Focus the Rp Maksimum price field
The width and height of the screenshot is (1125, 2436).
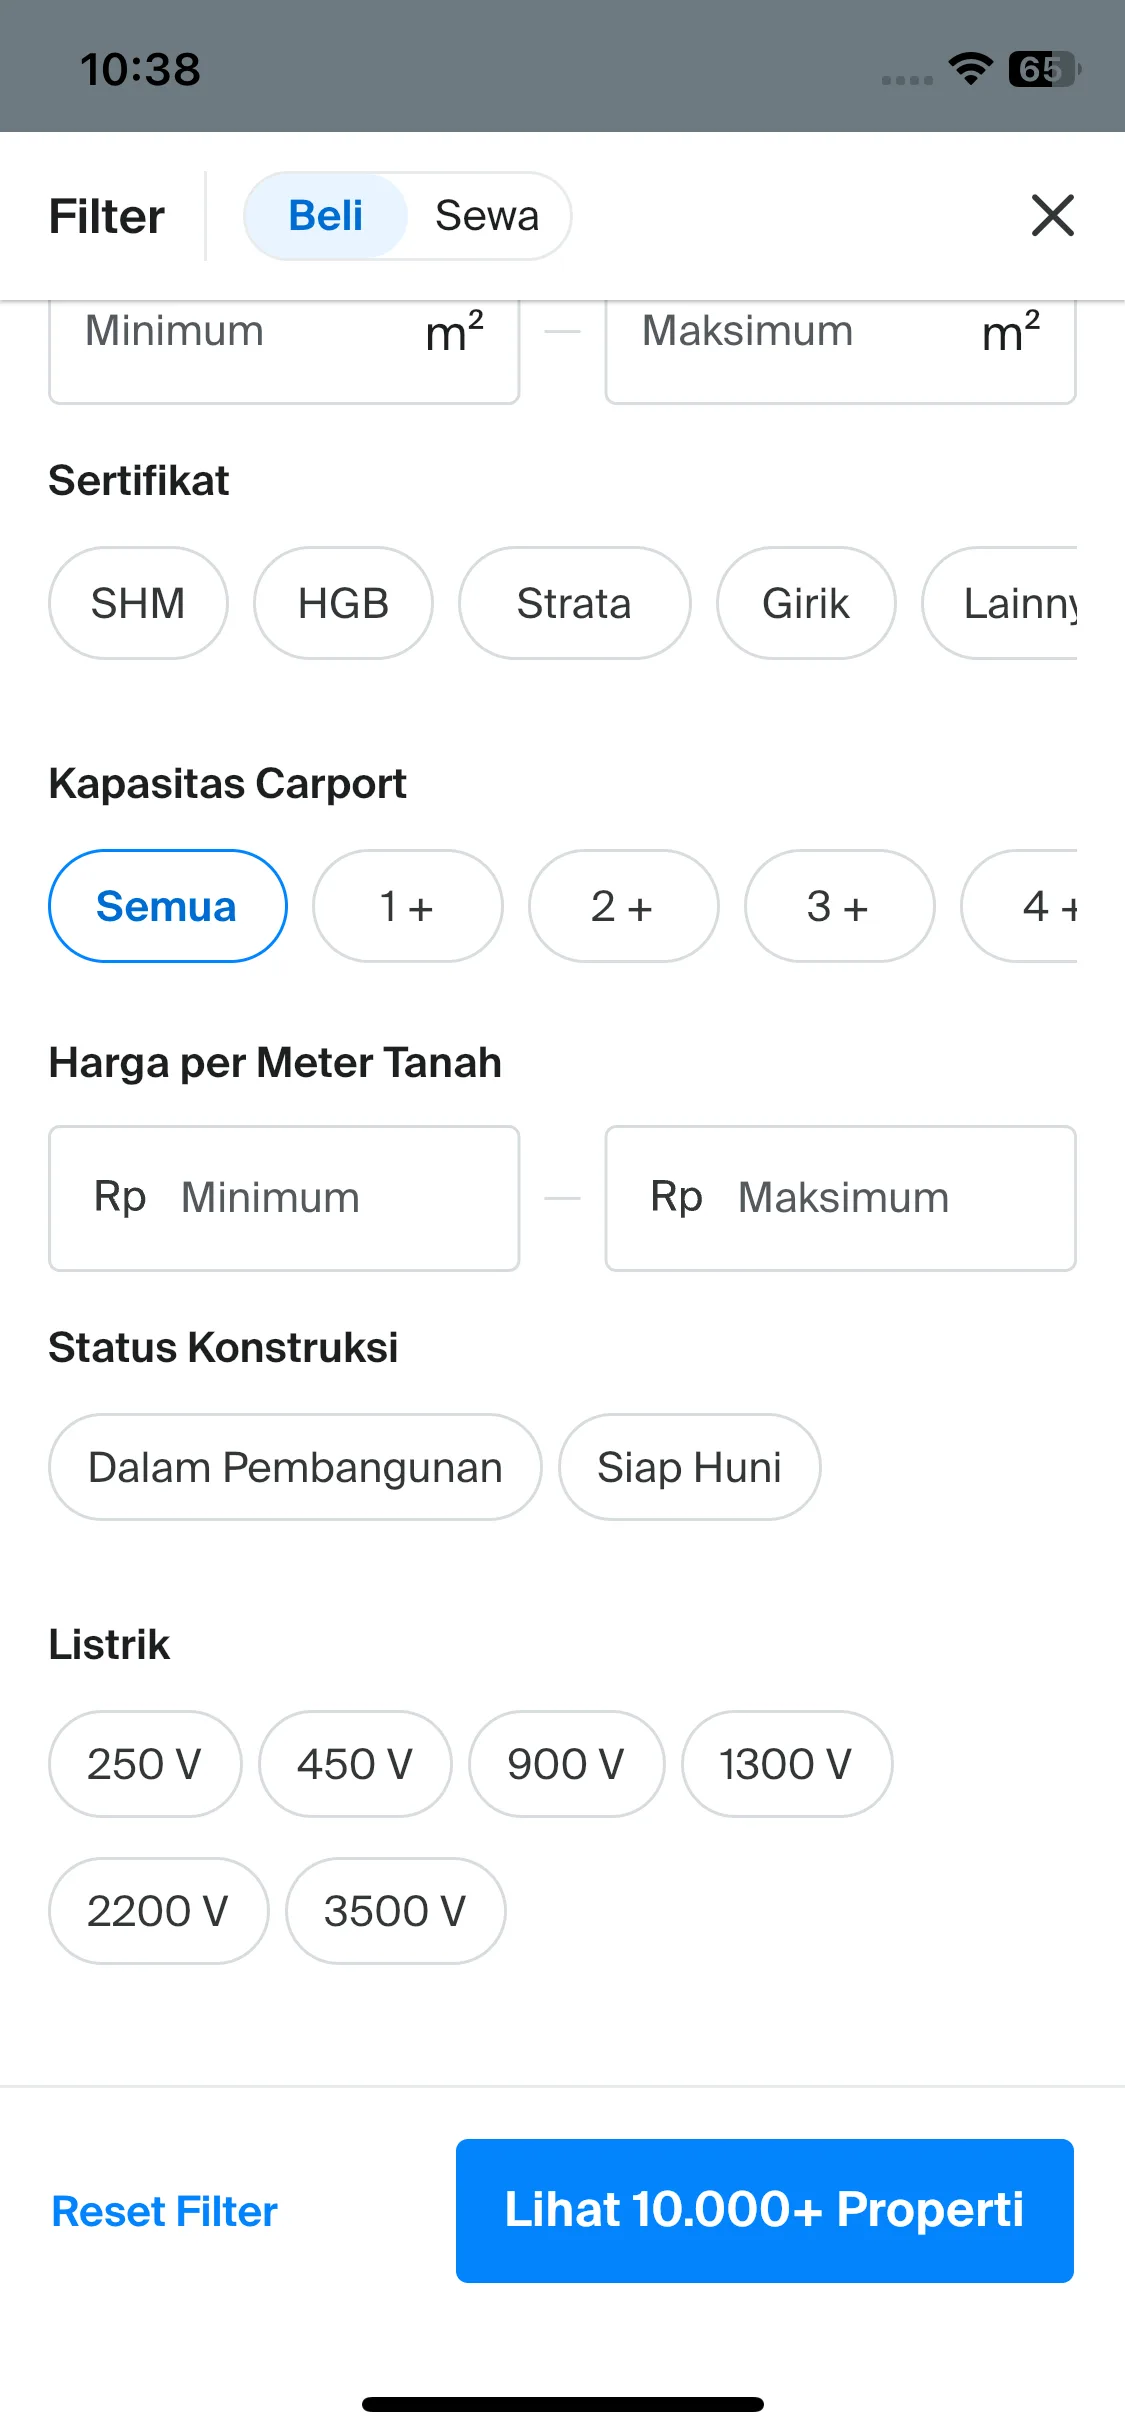840,1198
